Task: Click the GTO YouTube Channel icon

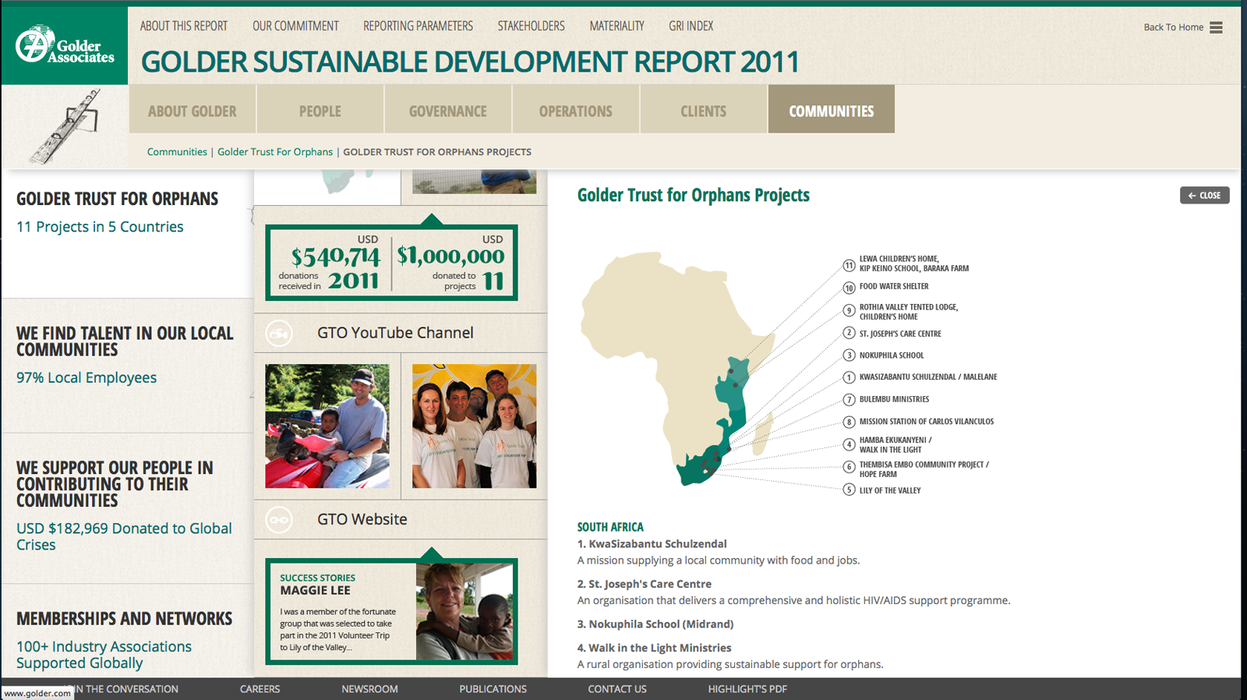Action: 279,333
